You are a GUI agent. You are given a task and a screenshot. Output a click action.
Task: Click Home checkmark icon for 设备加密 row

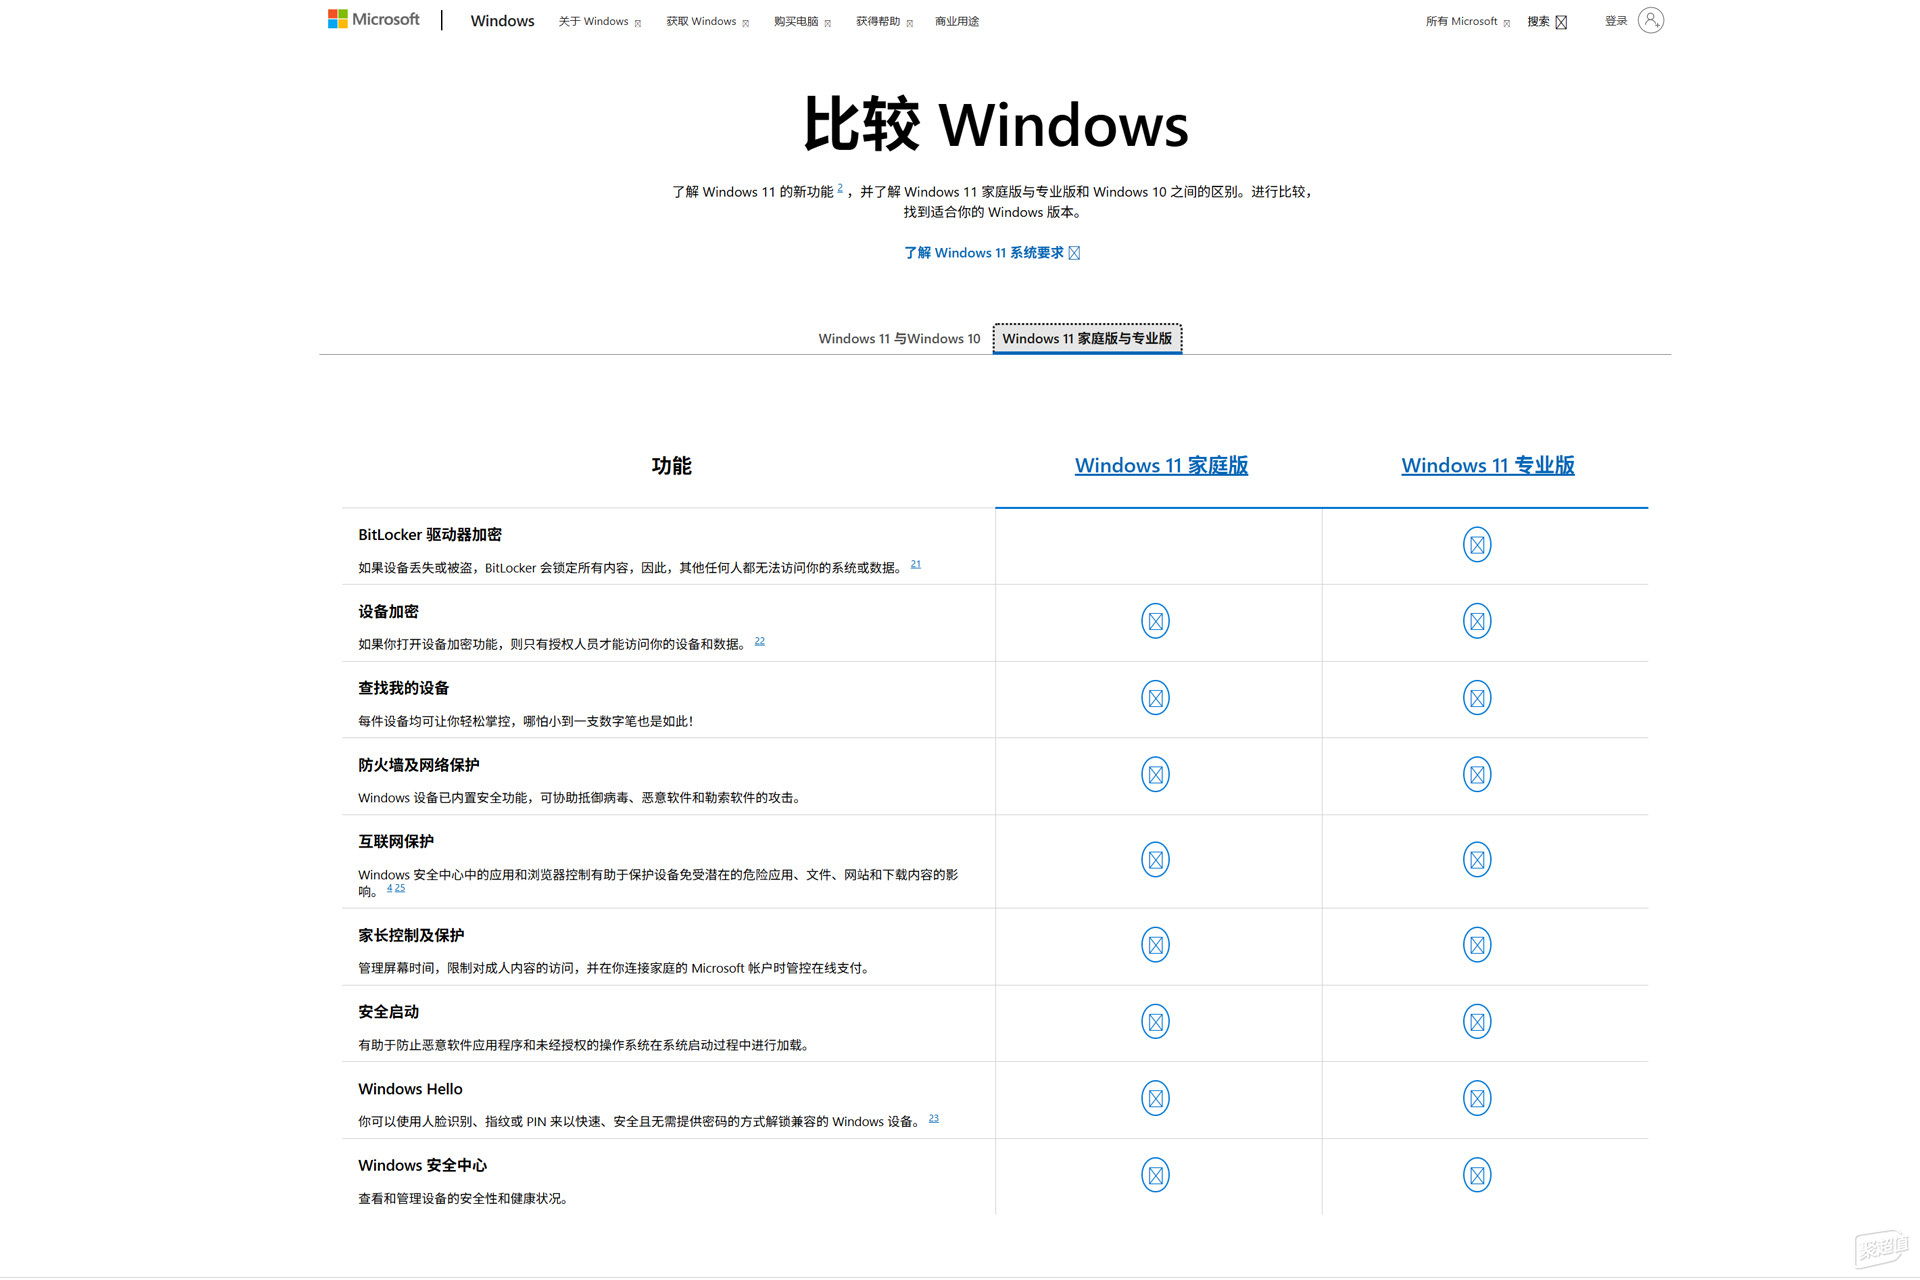click(x=1155, y=621)
